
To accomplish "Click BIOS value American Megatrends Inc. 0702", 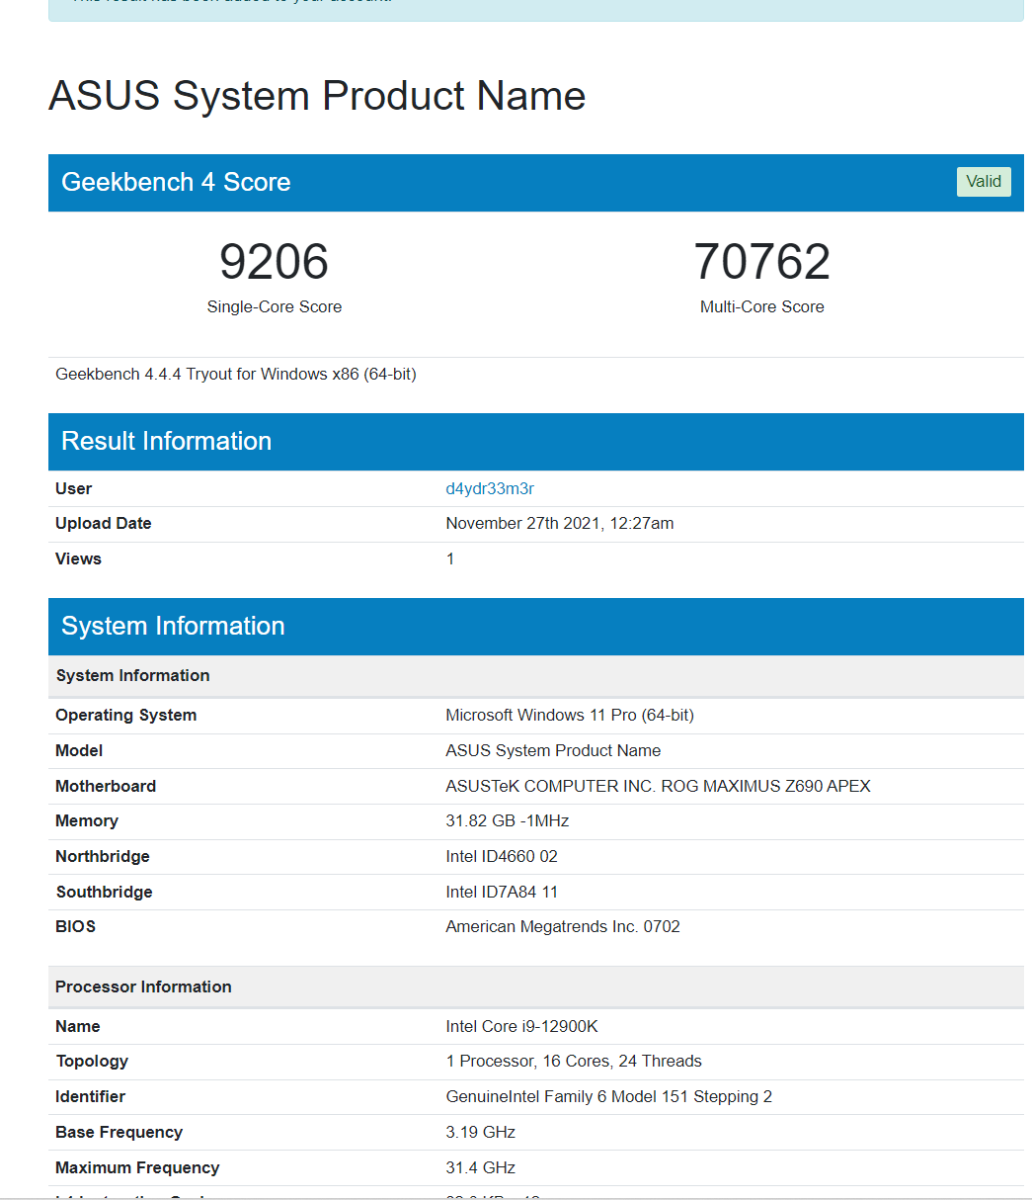I will click(x=563, y=927).
